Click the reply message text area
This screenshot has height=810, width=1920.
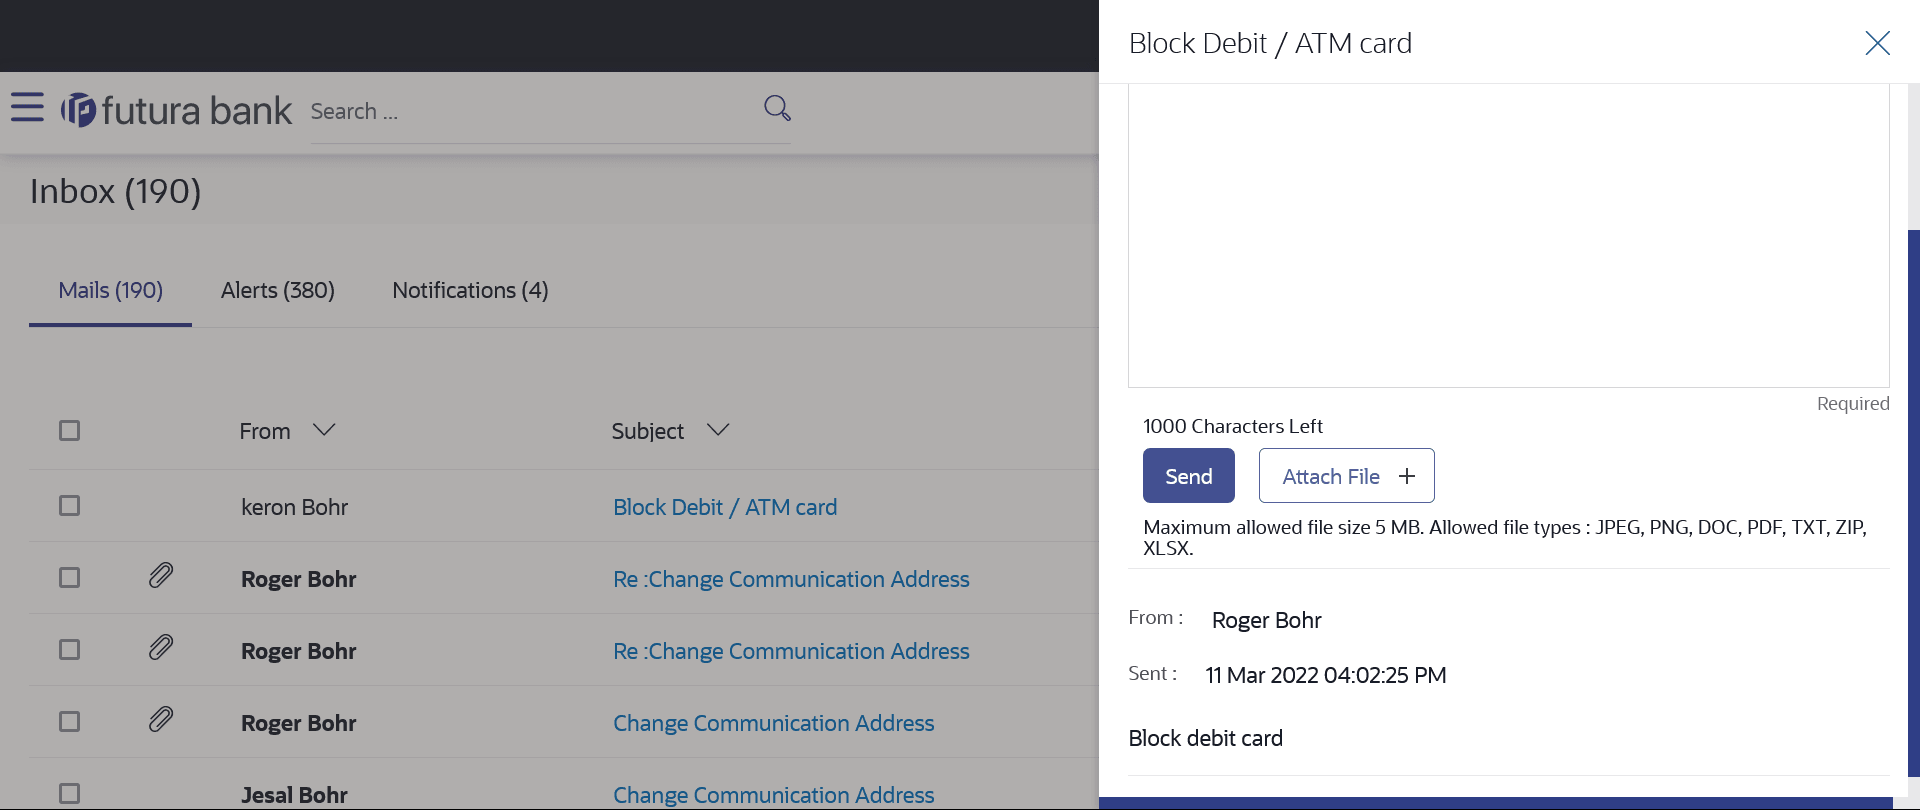(1508, 235)
